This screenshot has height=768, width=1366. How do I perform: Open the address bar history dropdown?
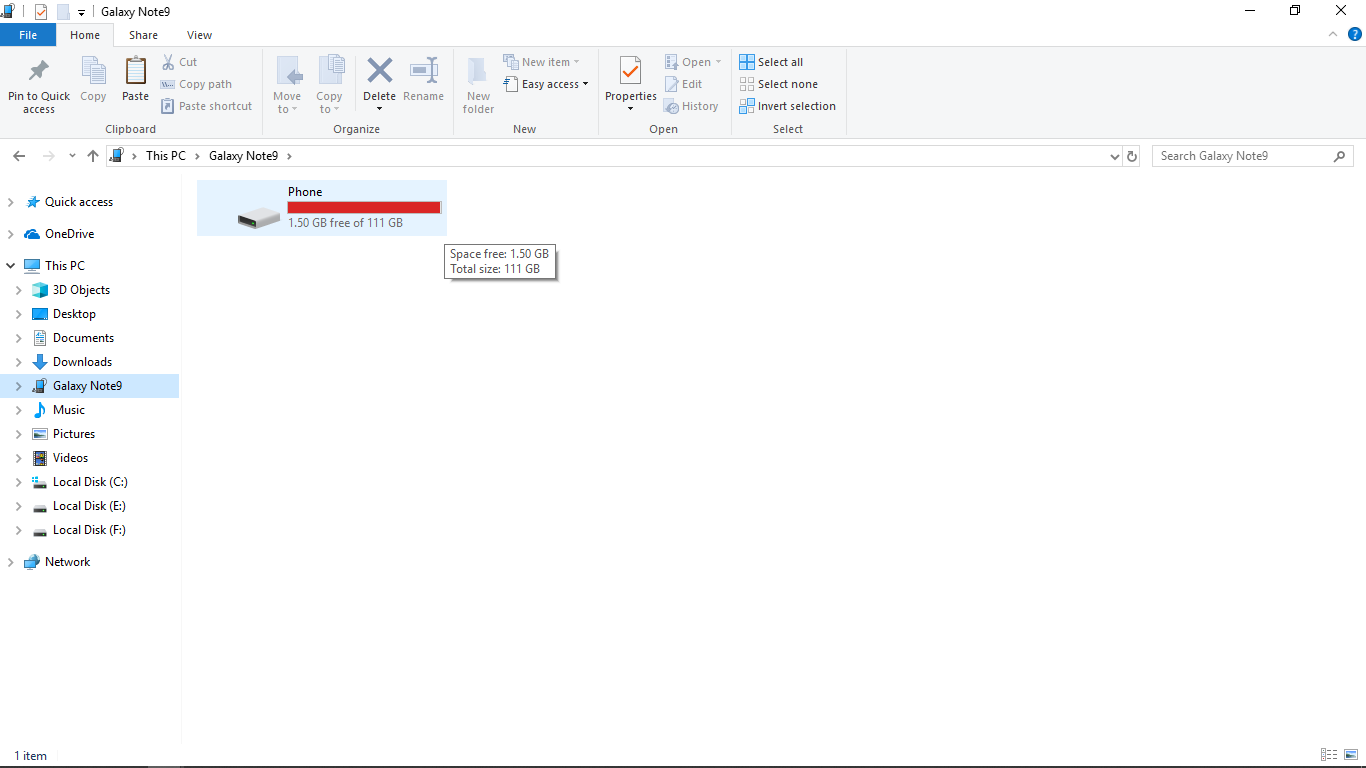click(1116, 156)
